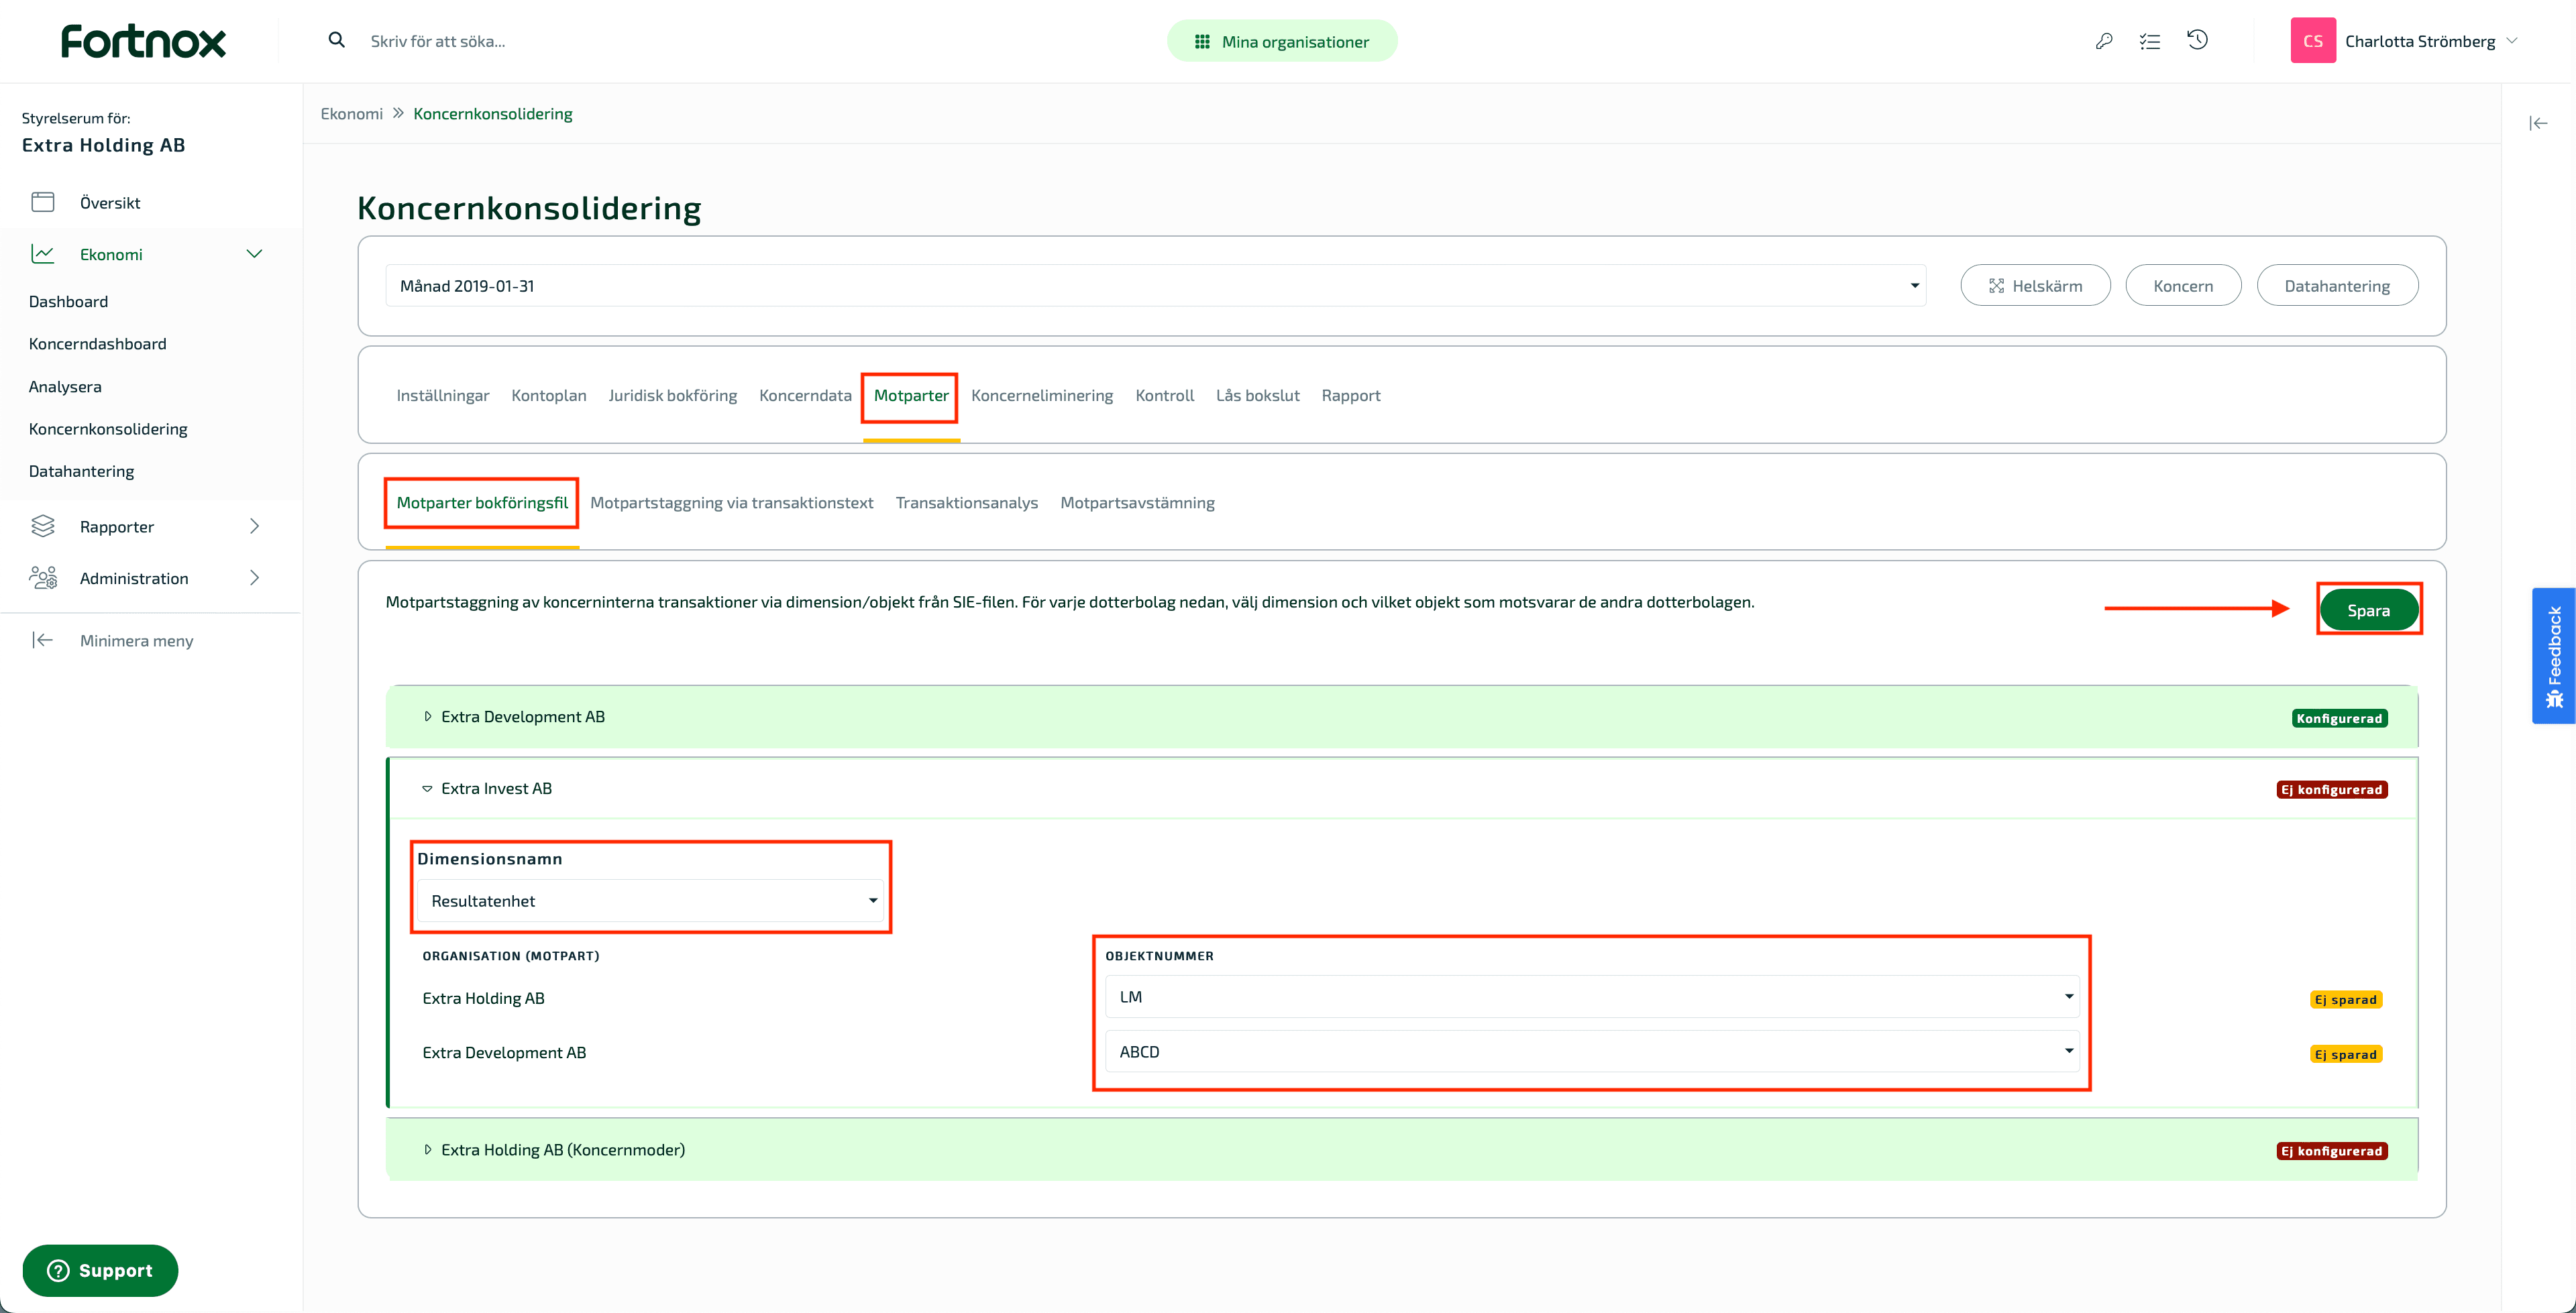The image size is (2576, 1313).
Task: Collapse the Extra Invest AB section
Action: (1401, 788)
